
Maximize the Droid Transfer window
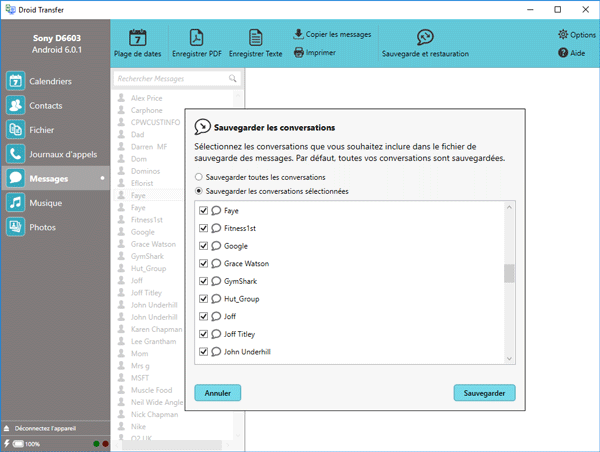[x=558, y=10]
